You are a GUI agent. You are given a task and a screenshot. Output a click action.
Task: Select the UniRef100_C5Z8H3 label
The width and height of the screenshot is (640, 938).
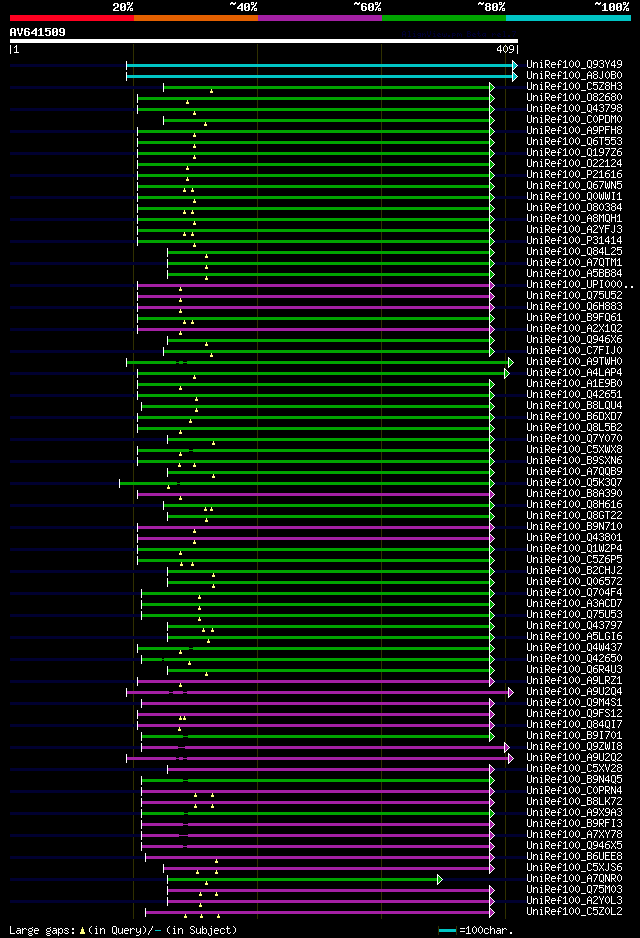(574, 86)
